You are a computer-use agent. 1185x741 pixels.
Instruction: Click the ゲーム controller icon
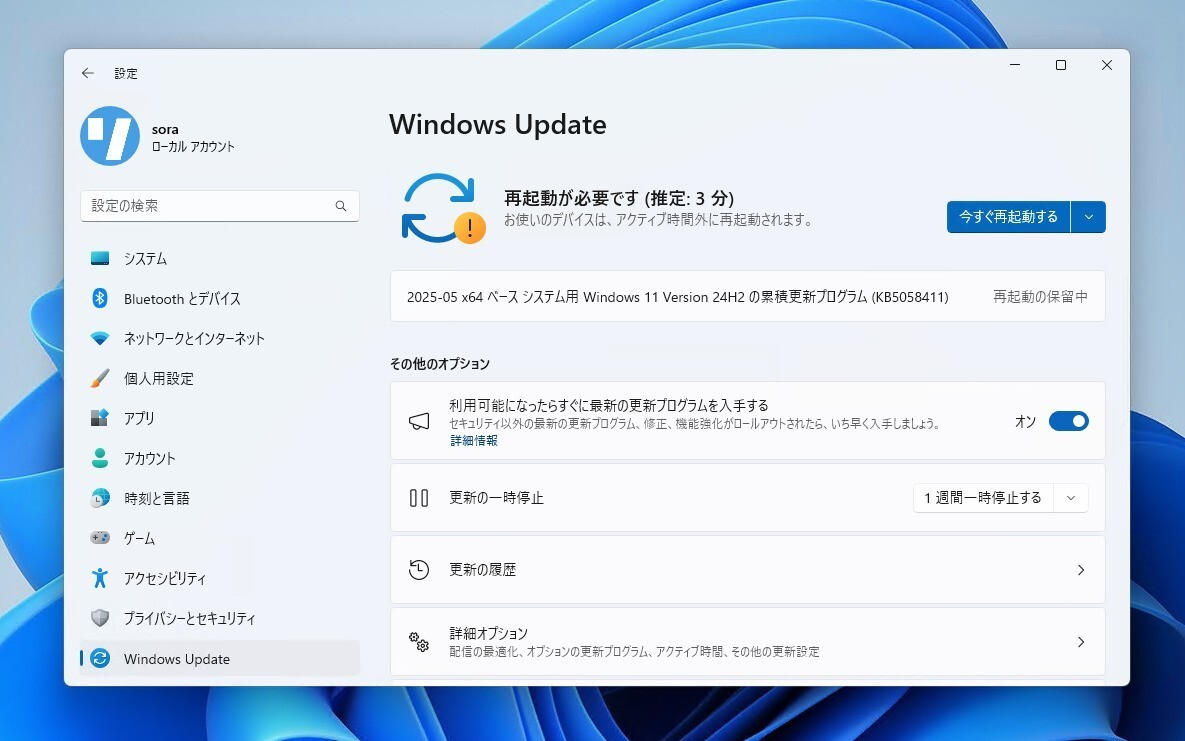(x=100, y=538)
